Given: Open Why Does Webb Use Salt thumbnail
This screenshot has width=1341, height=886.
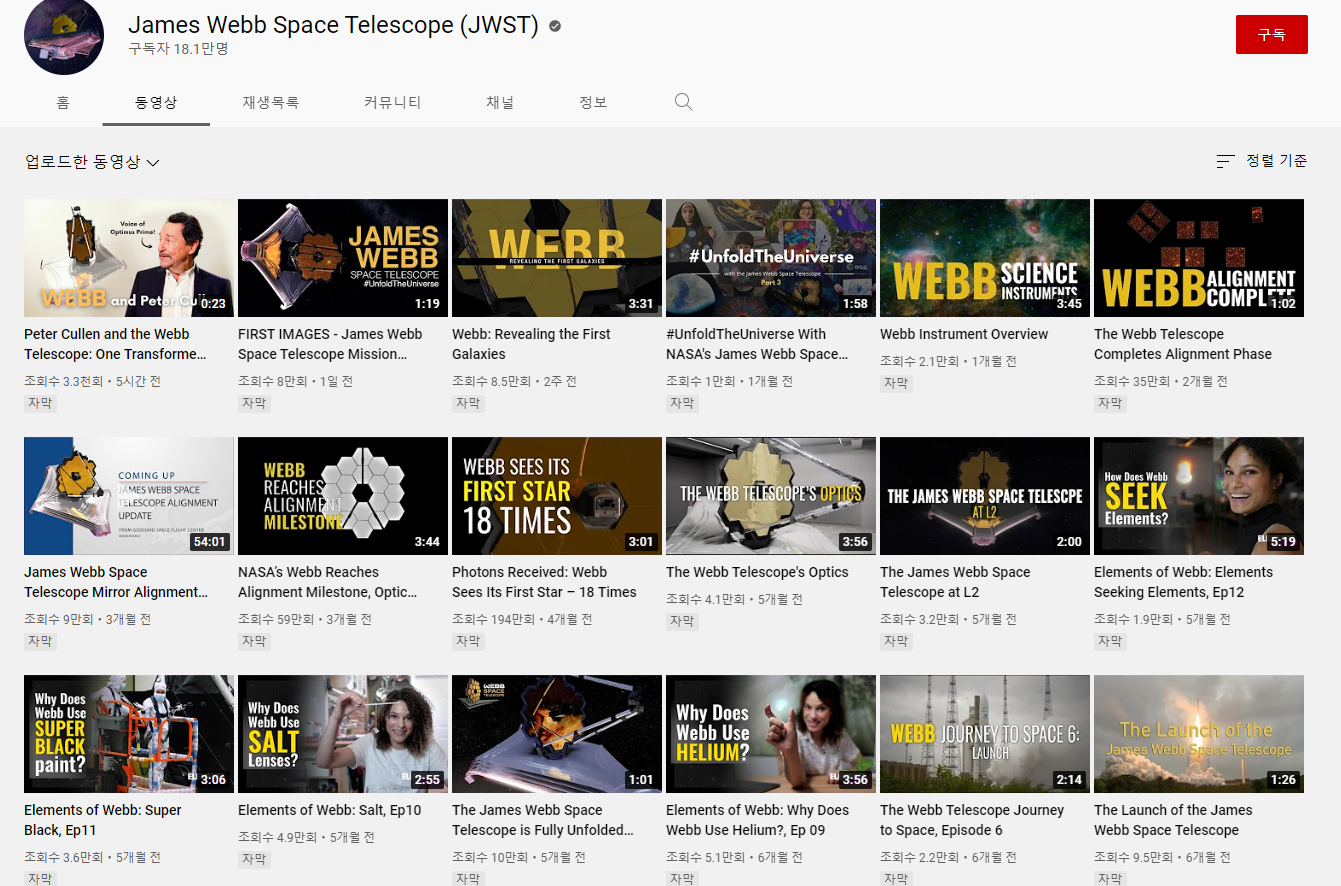Looking at the screenshot, I should click(343, 734).
